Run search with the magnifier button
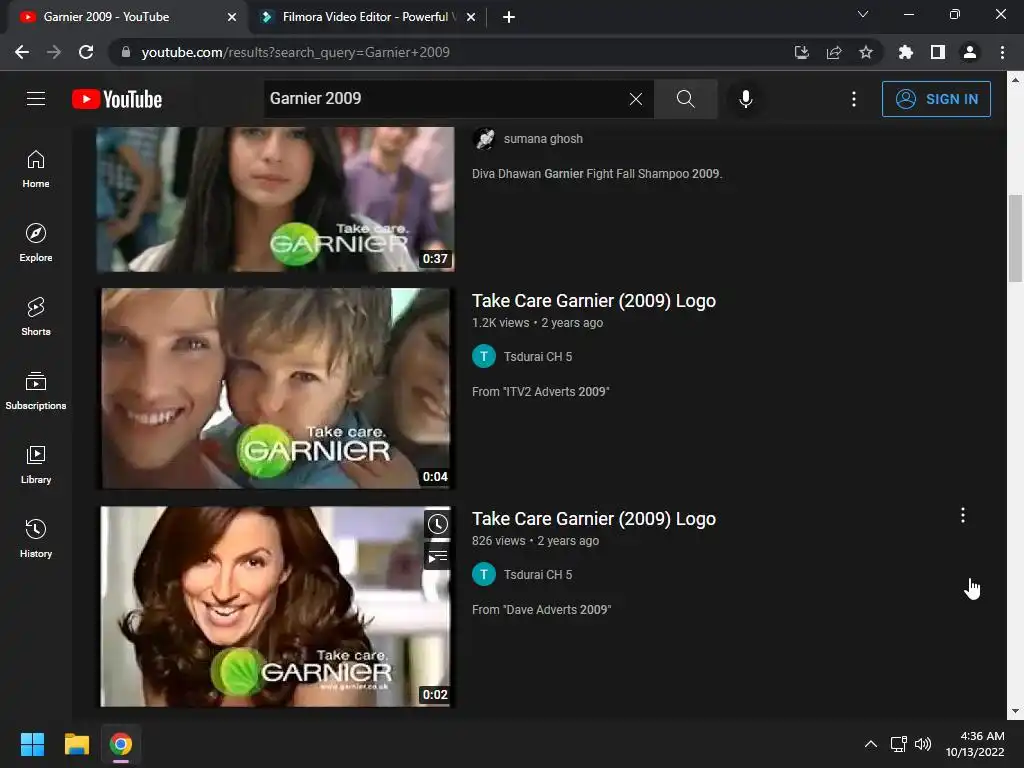The image size is (1024, 768). [x=685, y=99]
